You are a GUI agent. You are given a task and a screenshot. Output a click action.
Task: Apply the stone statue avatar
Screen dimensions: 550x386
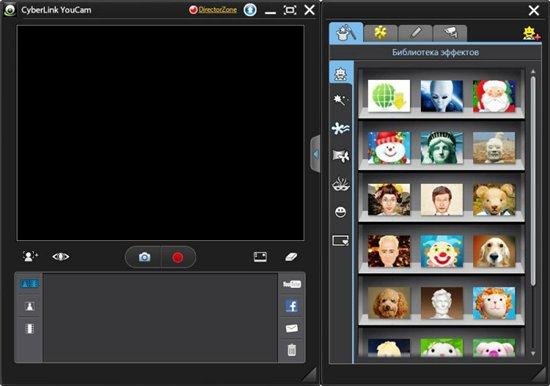tap(494, 148)
